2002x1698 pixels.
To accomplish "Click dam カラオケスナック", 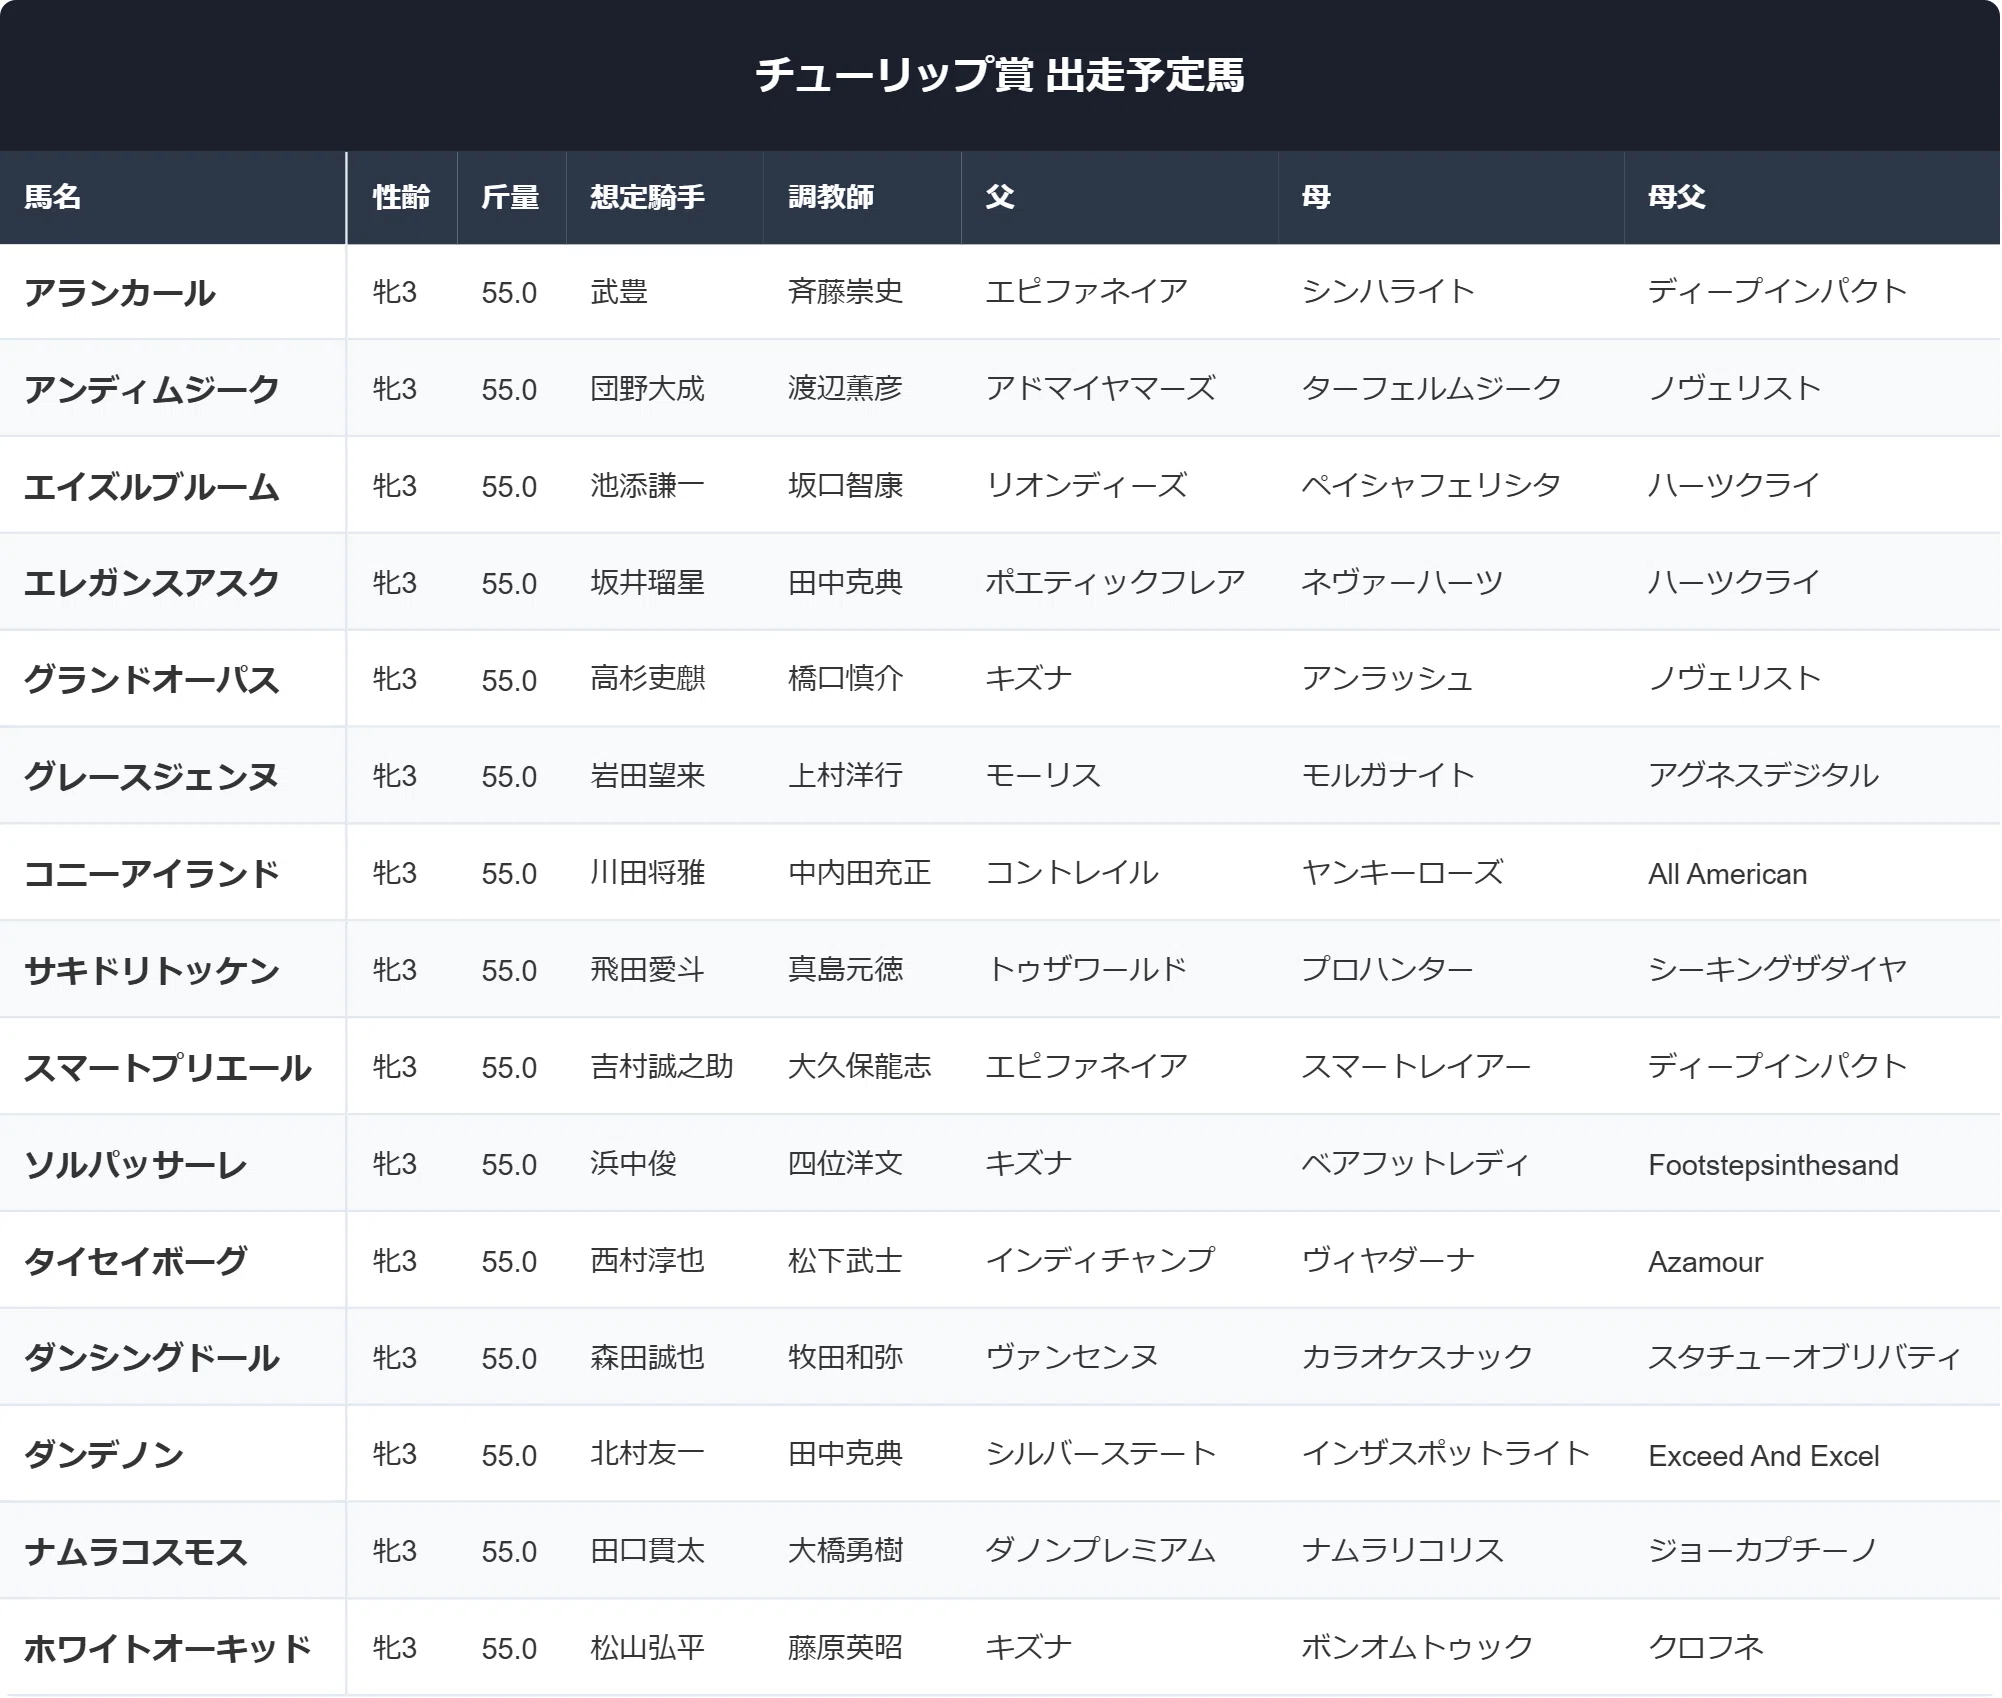I will tap(1418, 1357).
